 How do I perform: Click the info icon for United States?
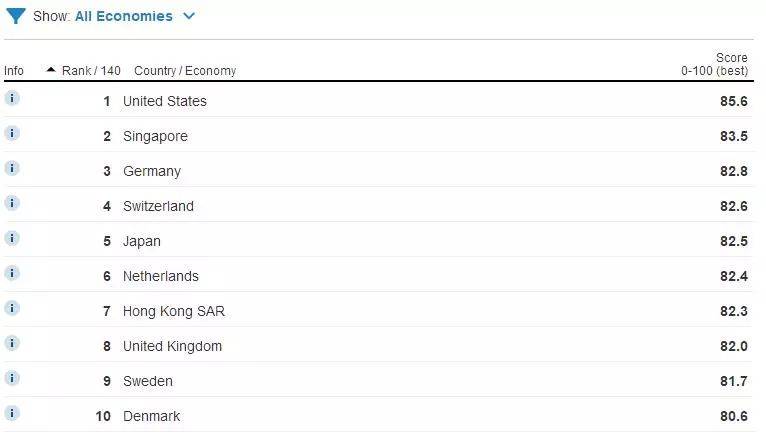click(12, 98)
